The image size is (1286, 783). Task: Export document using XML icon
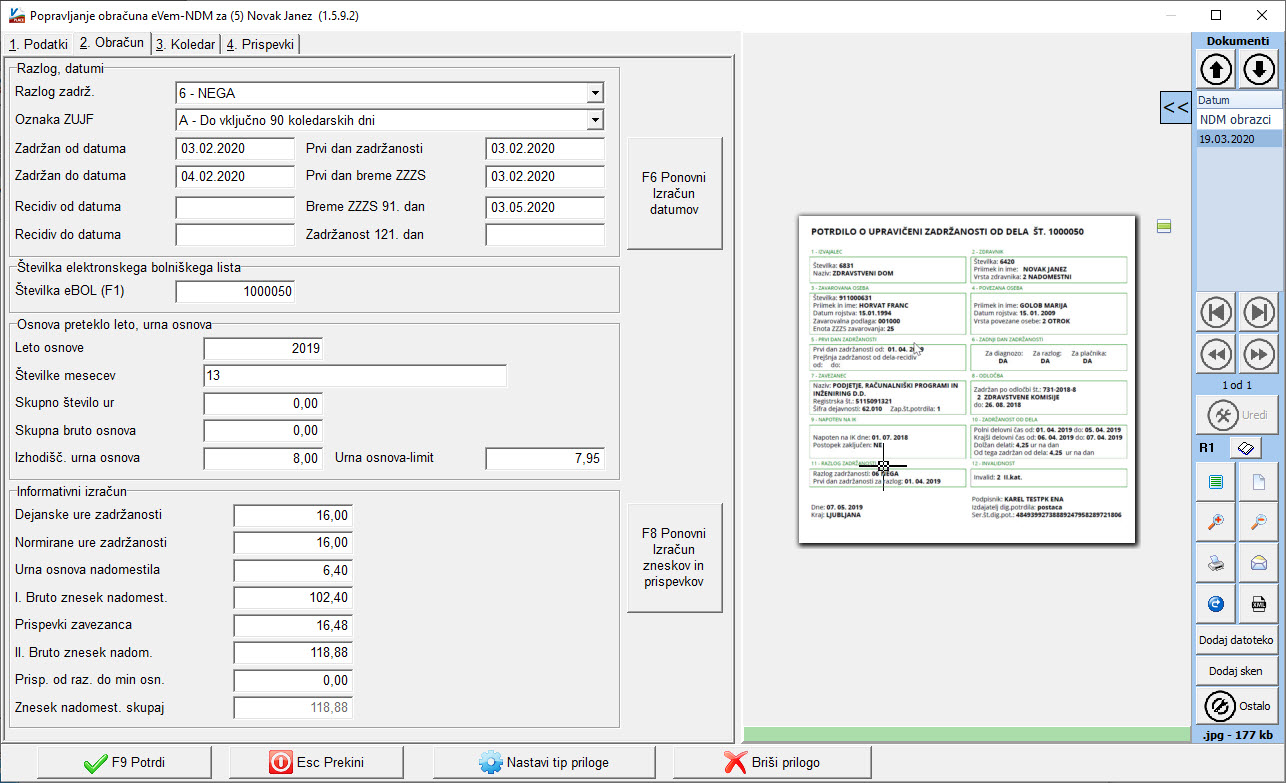click(1259, 604)
